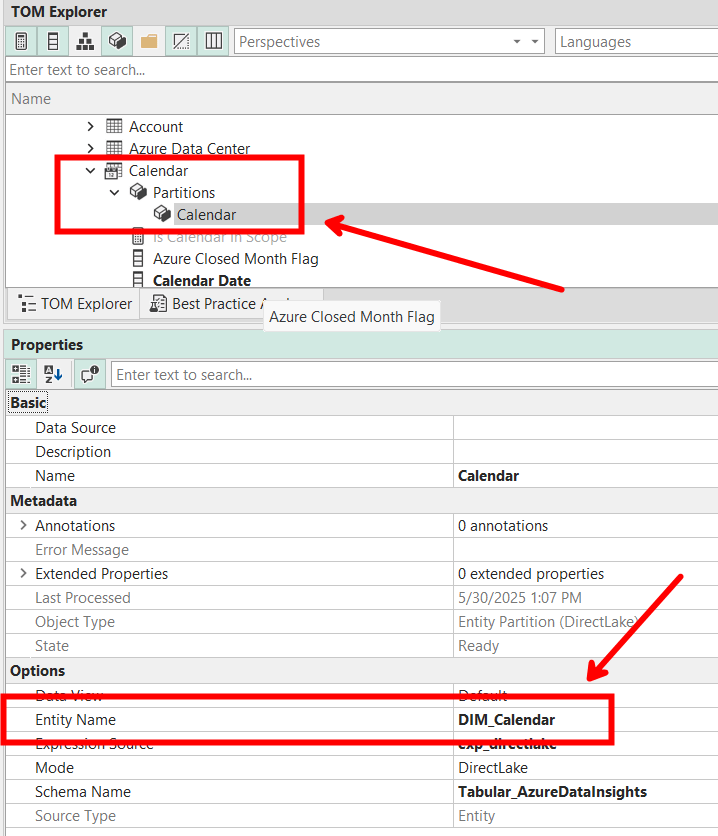
Task: Expand the Account table node
Action: pyautogui.click(x=90, y=127)
